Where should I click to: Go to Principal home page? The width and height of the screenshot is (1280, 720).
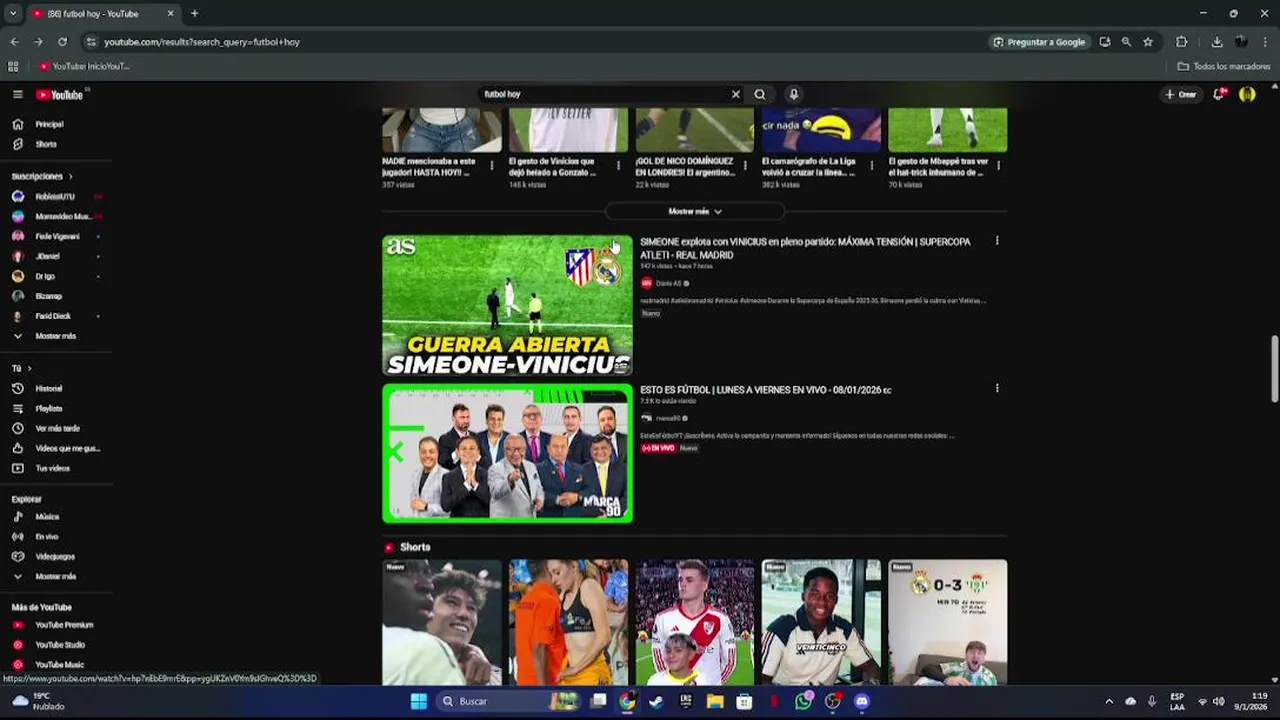tap(49, 124)
